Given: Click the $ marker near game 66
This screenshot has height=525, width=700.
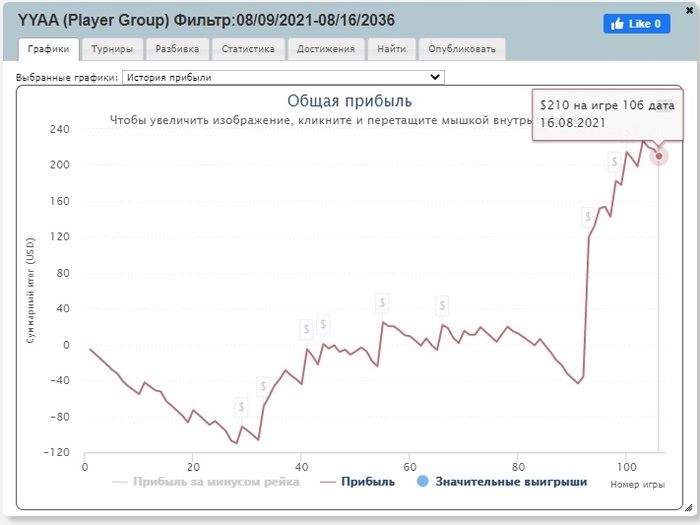Looking at the screenshot, I should pyautogui.click(x=442, y=305).
